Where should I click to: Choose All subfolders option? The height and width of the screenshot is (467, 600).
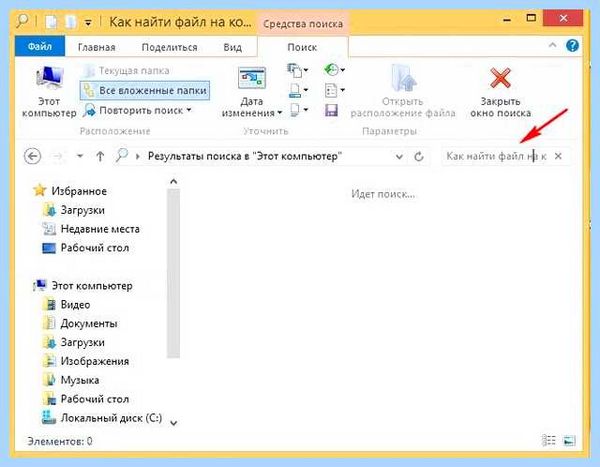145,90
